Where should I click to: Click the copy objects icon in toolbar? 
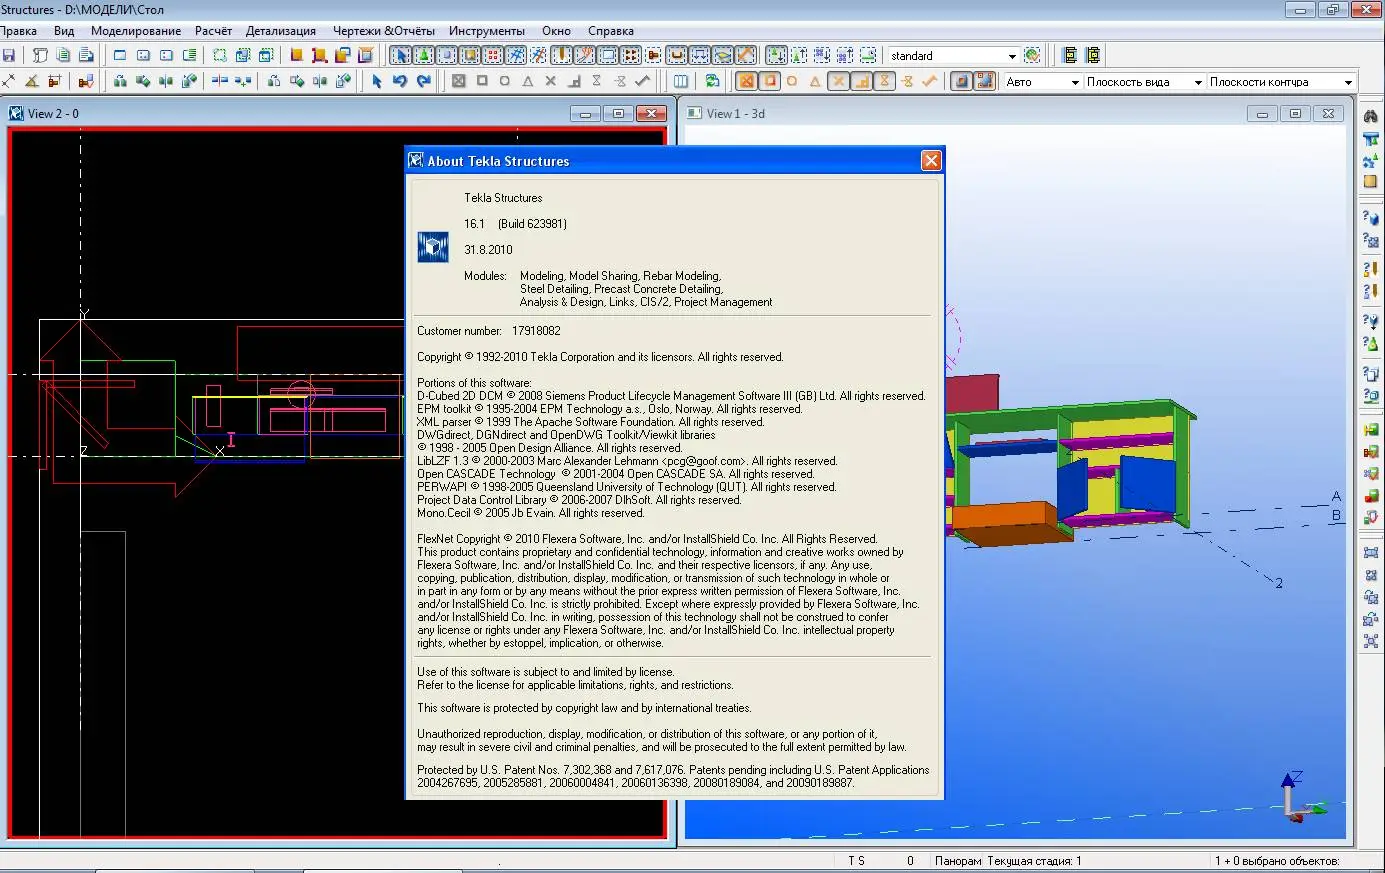[x=120, y=81]
